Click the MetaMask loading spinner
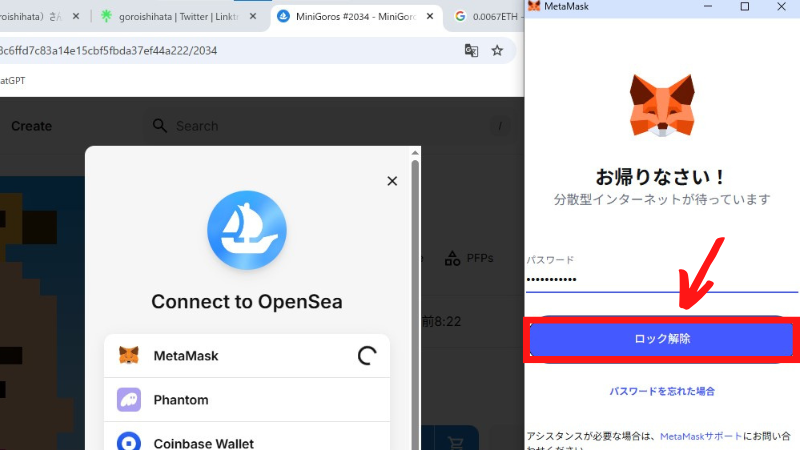This screenshot has width=800, height=450. (x=367, y=356)
